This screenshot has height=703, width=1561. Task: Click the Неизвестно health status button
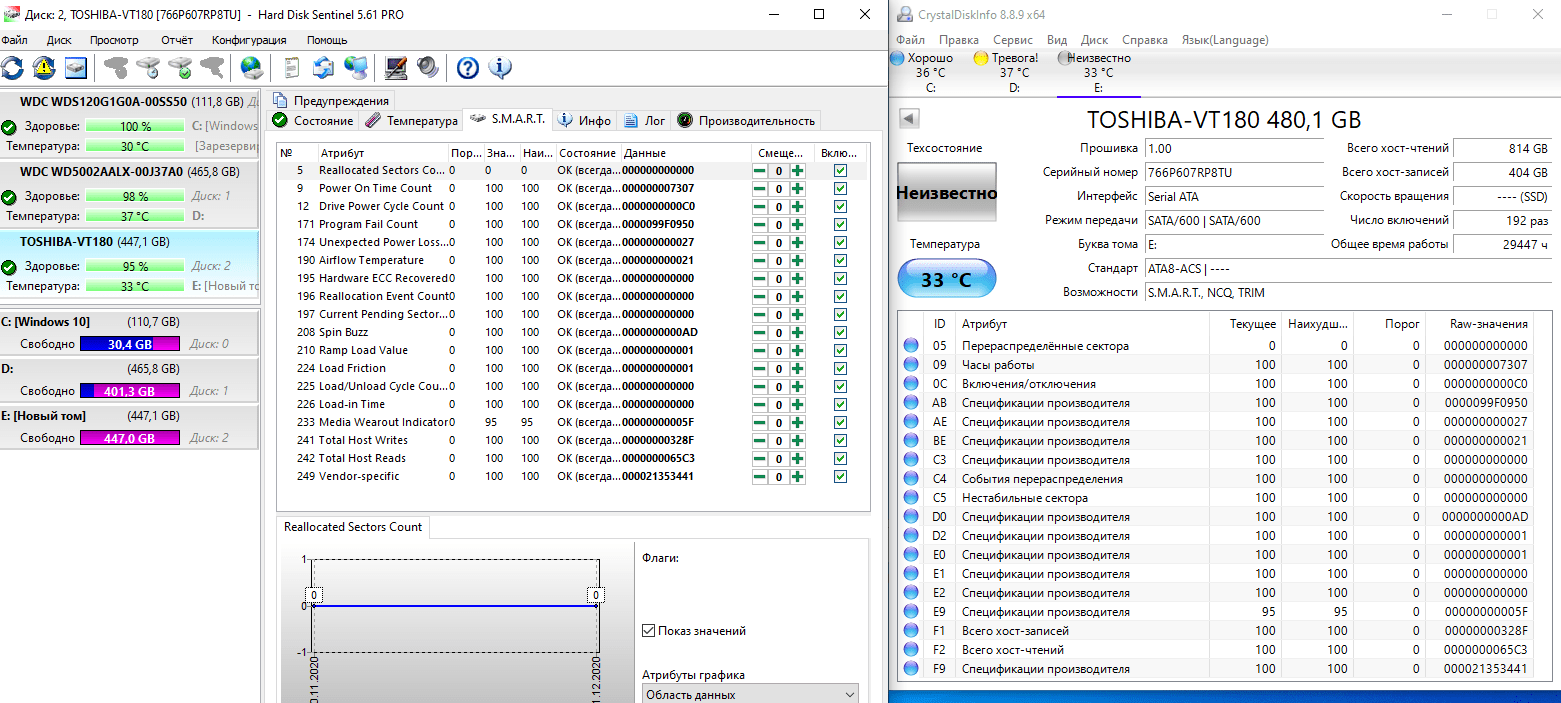[x=946, y=193]
